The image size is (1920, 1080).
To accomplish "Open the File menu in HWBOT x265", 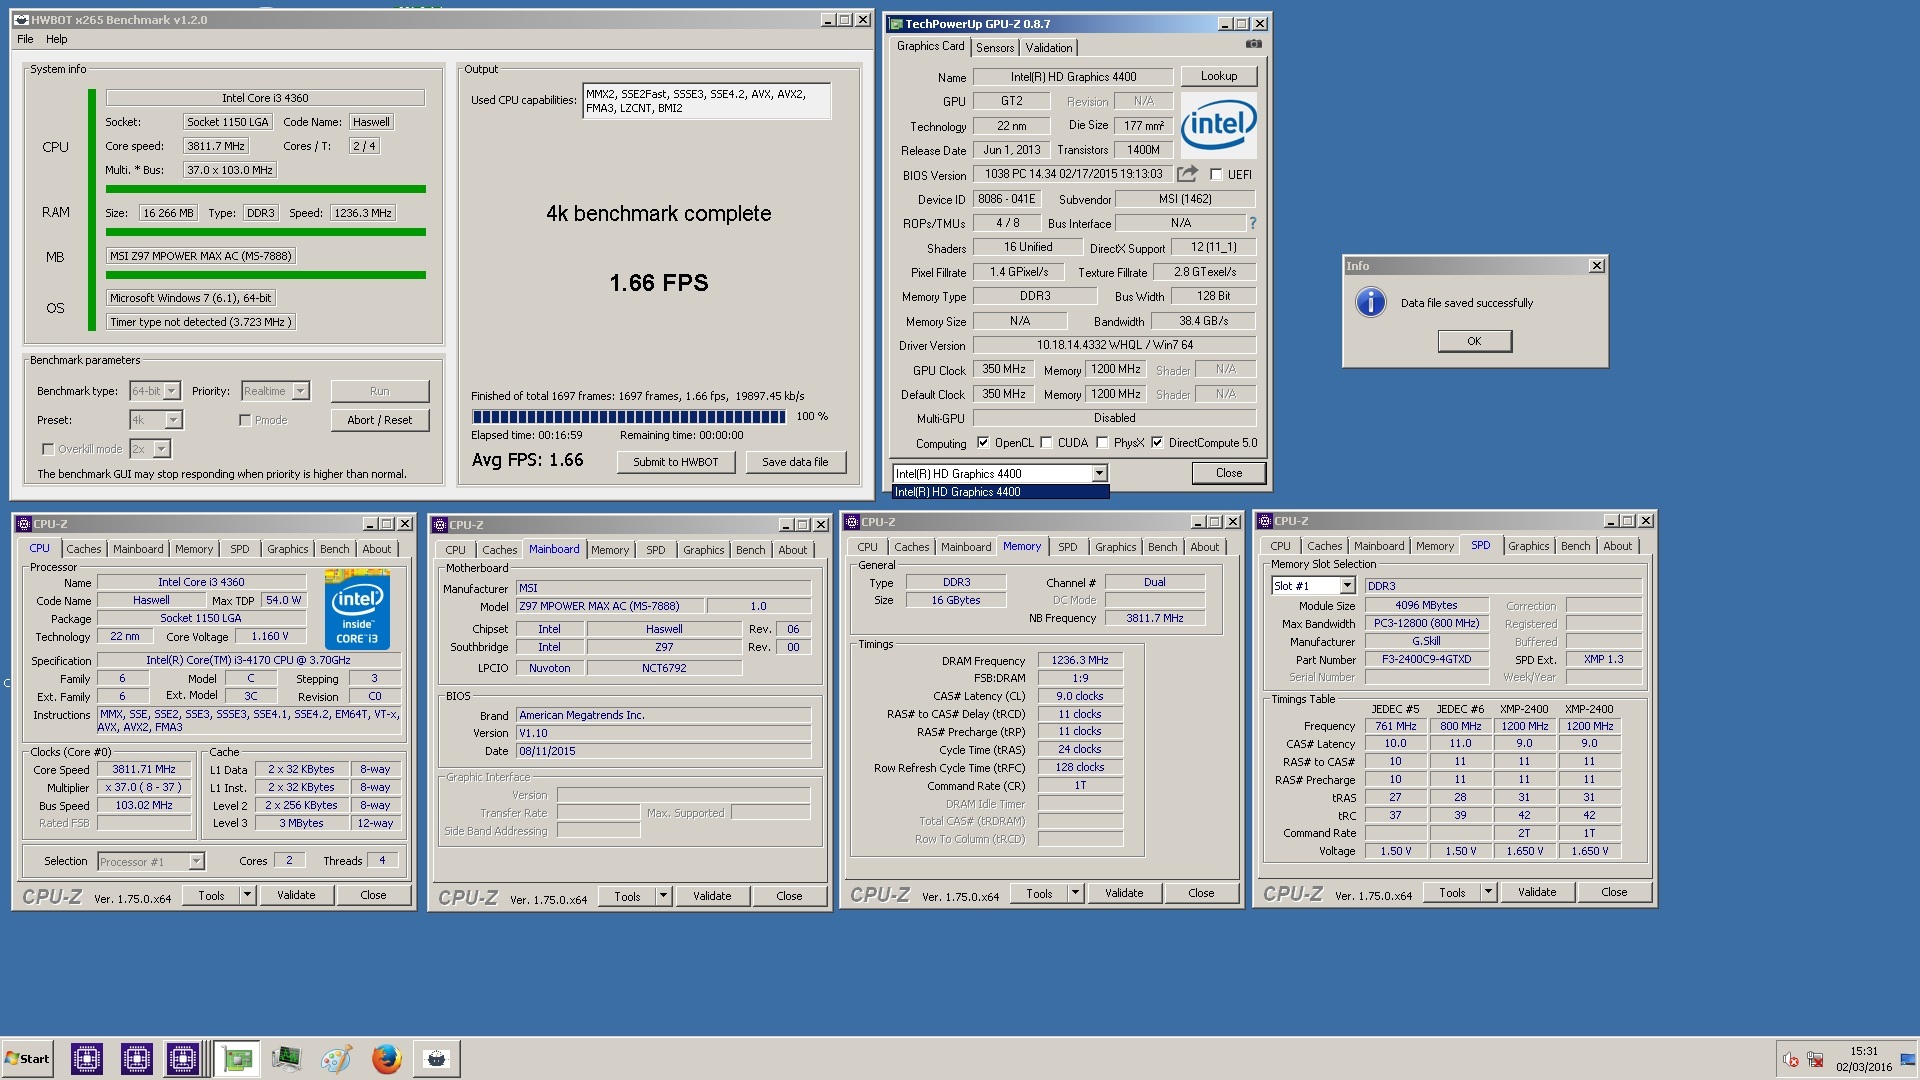I will coord(25,39).
